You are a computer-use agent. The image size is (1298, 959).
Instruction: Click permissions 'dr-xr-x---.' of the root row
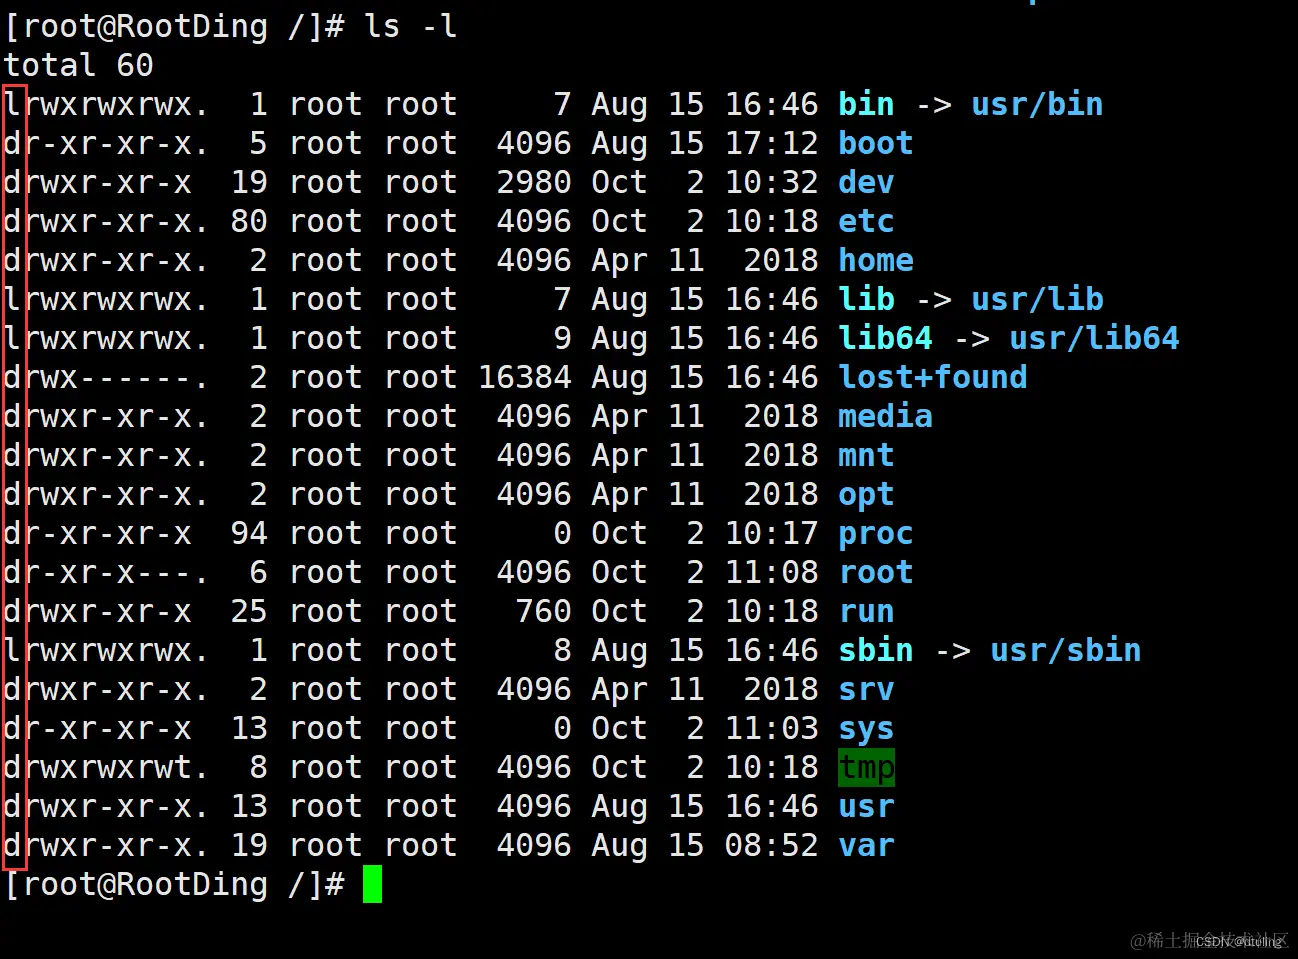[106, 572]
